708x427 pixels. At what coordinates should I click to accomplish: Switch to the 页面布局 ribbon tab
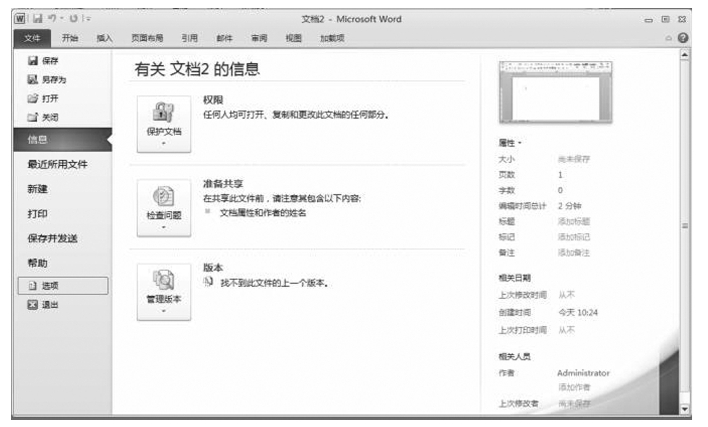click(147, 38)
